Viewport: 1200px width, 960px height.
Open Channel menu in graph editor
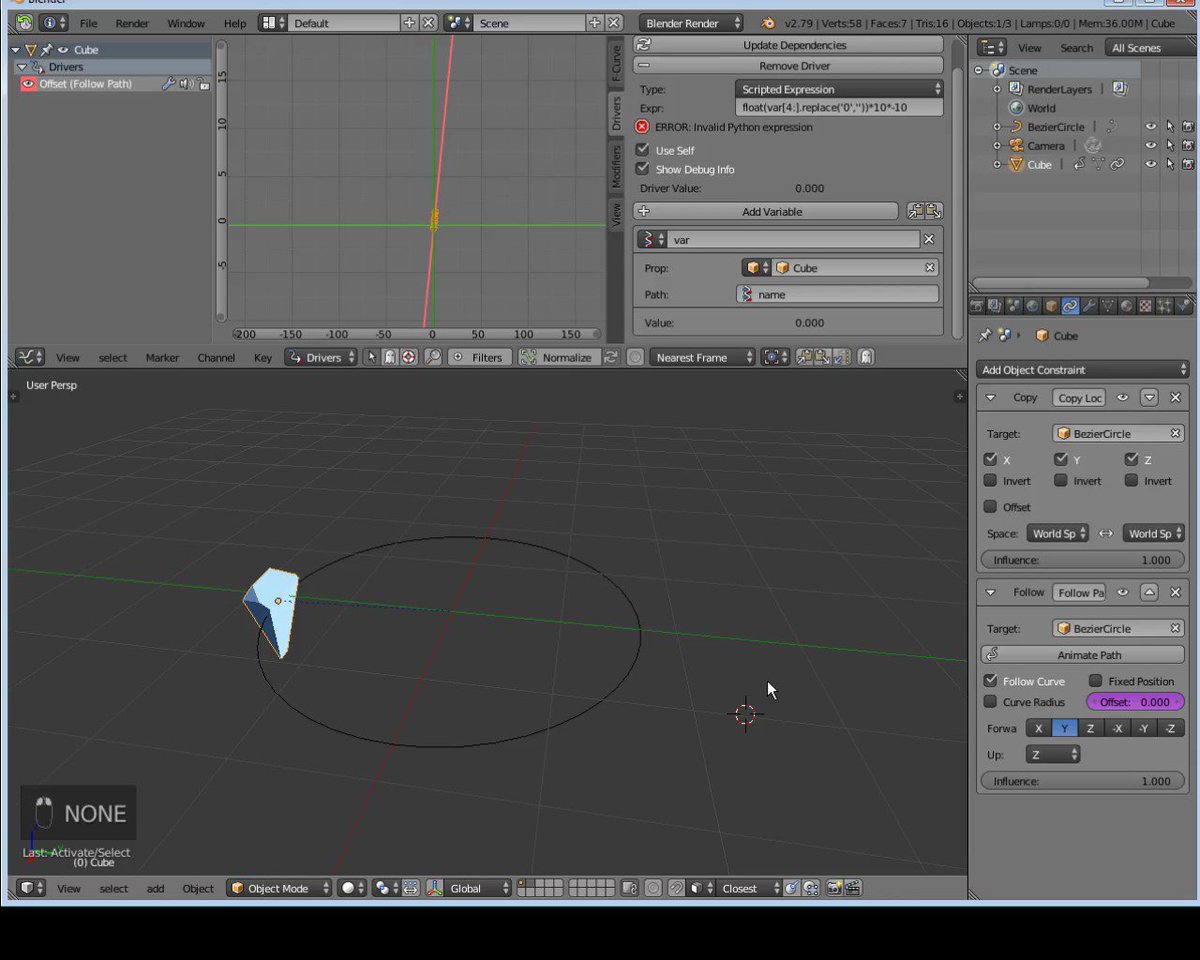click(x=216, y=357)
